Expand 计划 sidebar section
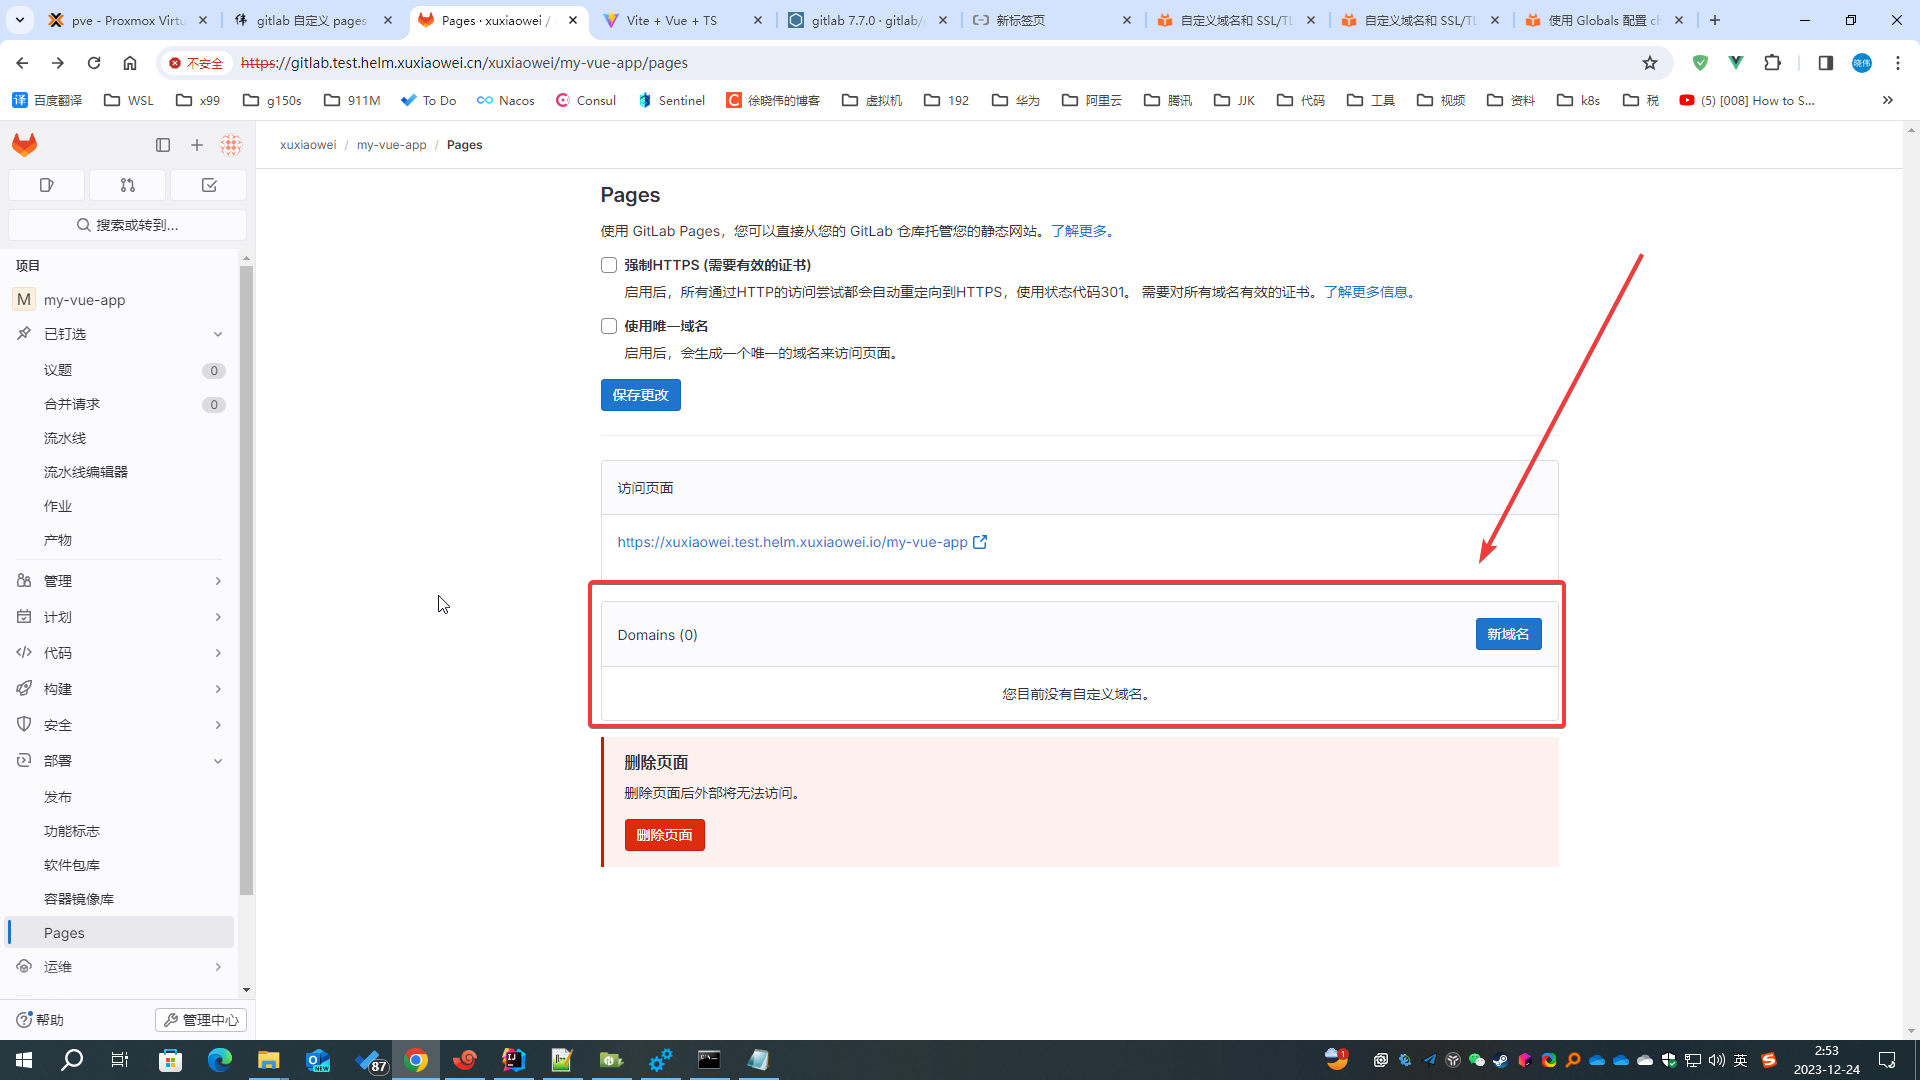The image size is (1920, 1080). [x=120, y=617]
